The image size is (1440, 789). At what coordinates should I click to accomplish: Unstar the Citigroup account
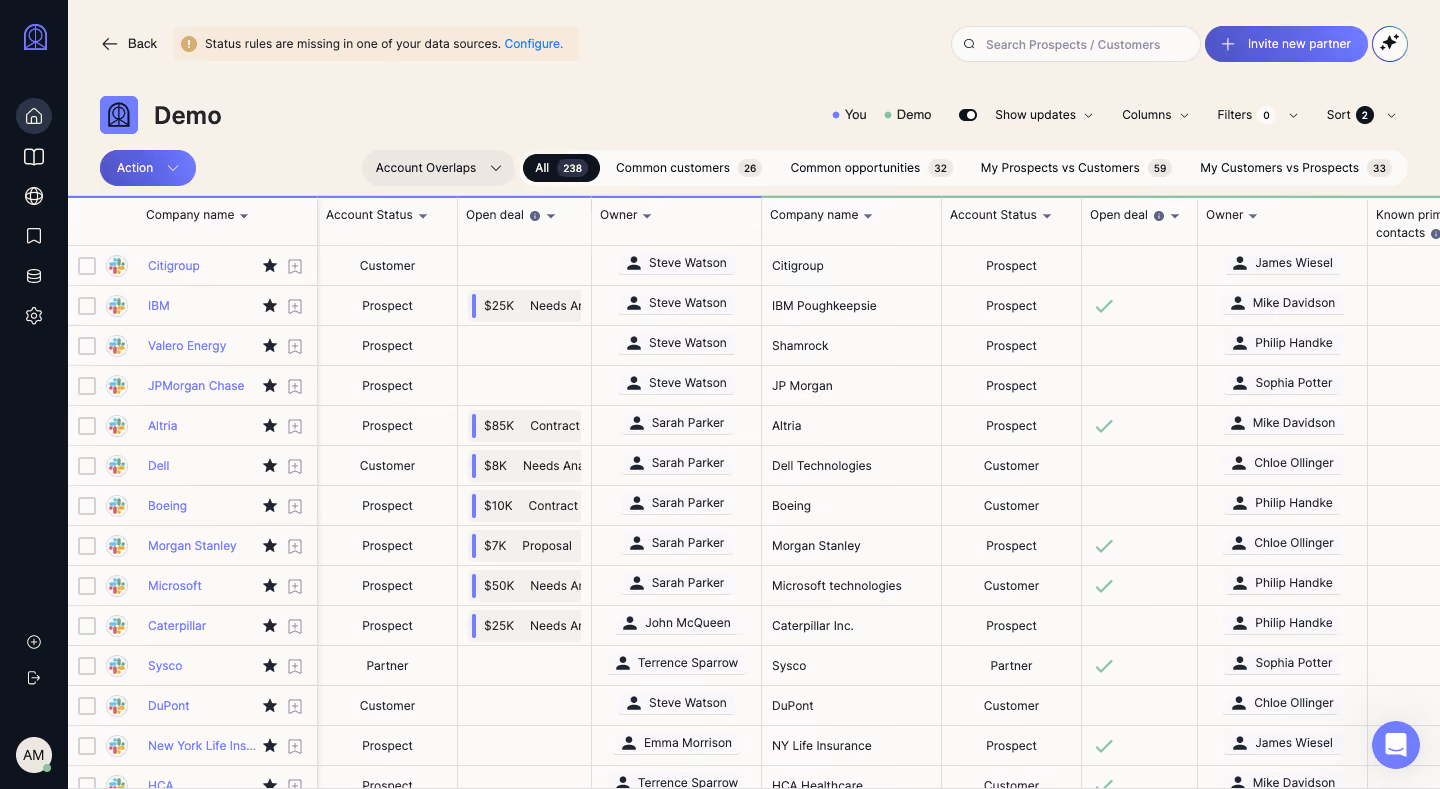[270, 266]
